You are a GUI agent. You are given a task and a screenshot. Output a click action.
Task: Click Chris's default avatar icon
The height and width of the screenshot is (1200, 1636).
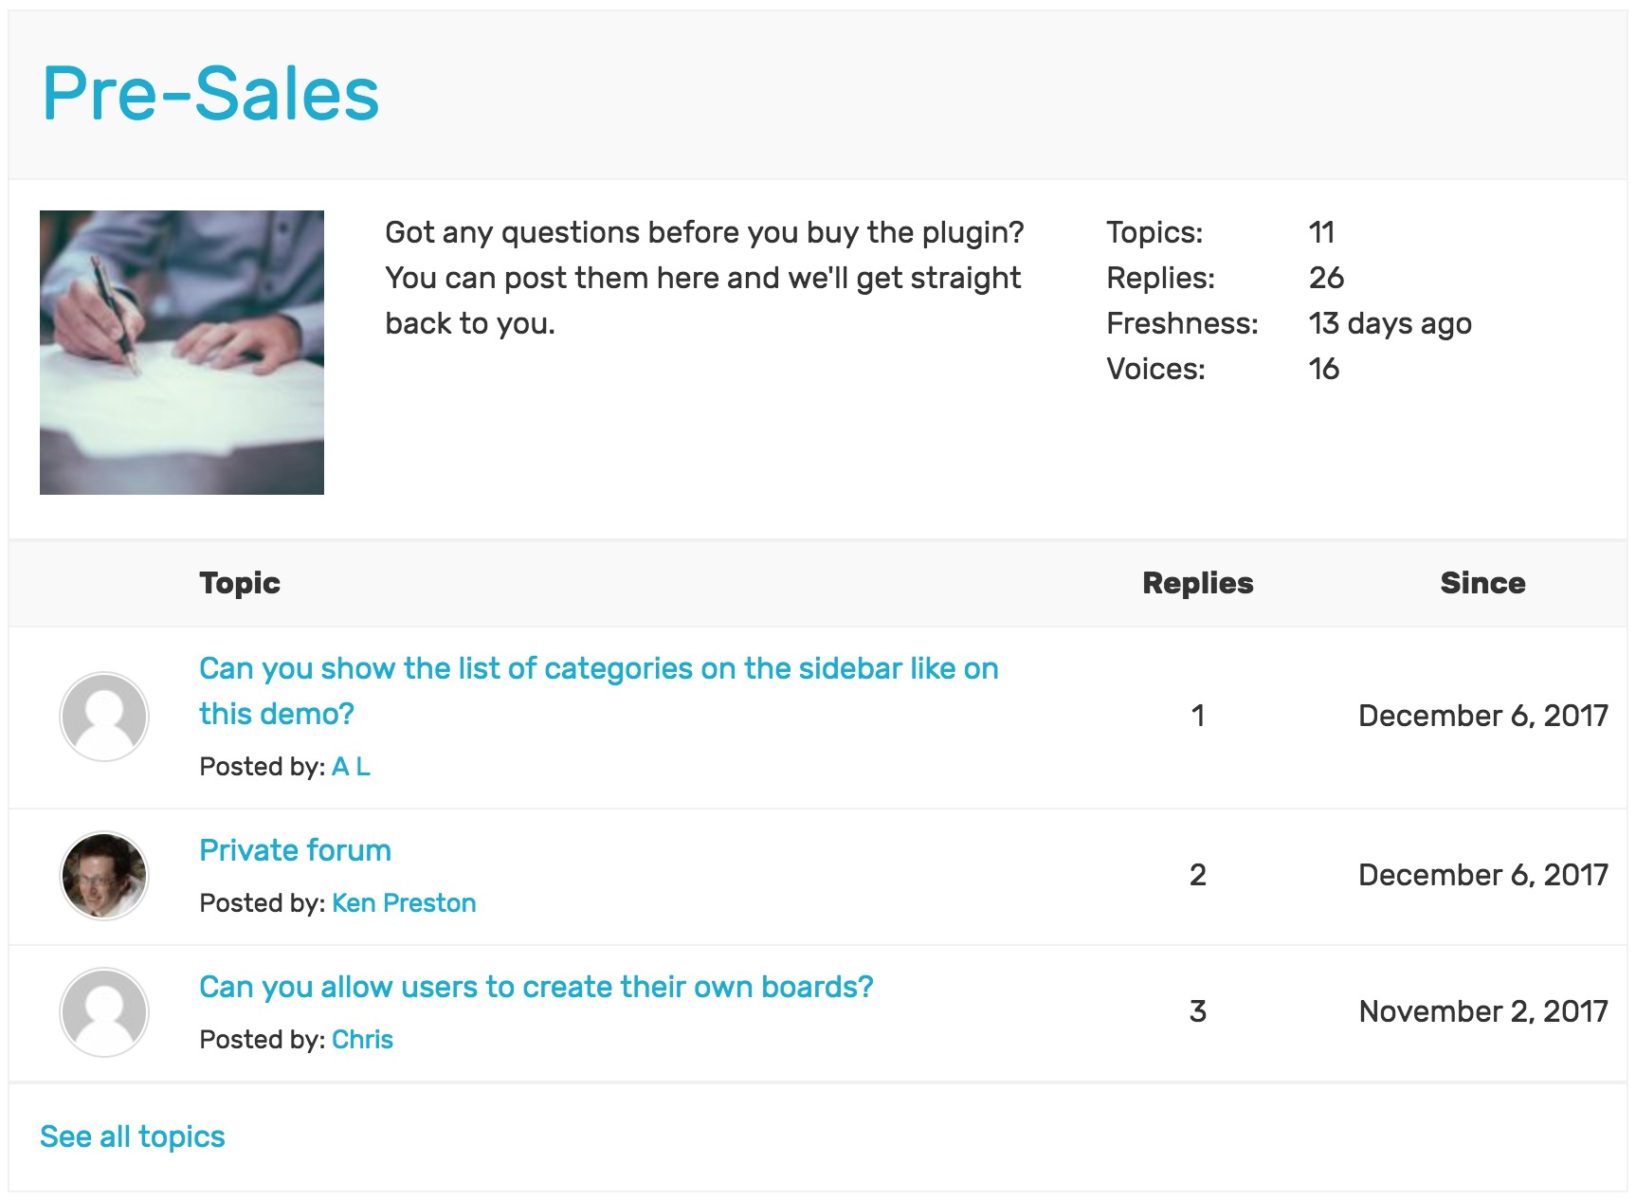tap(104, 1012)
